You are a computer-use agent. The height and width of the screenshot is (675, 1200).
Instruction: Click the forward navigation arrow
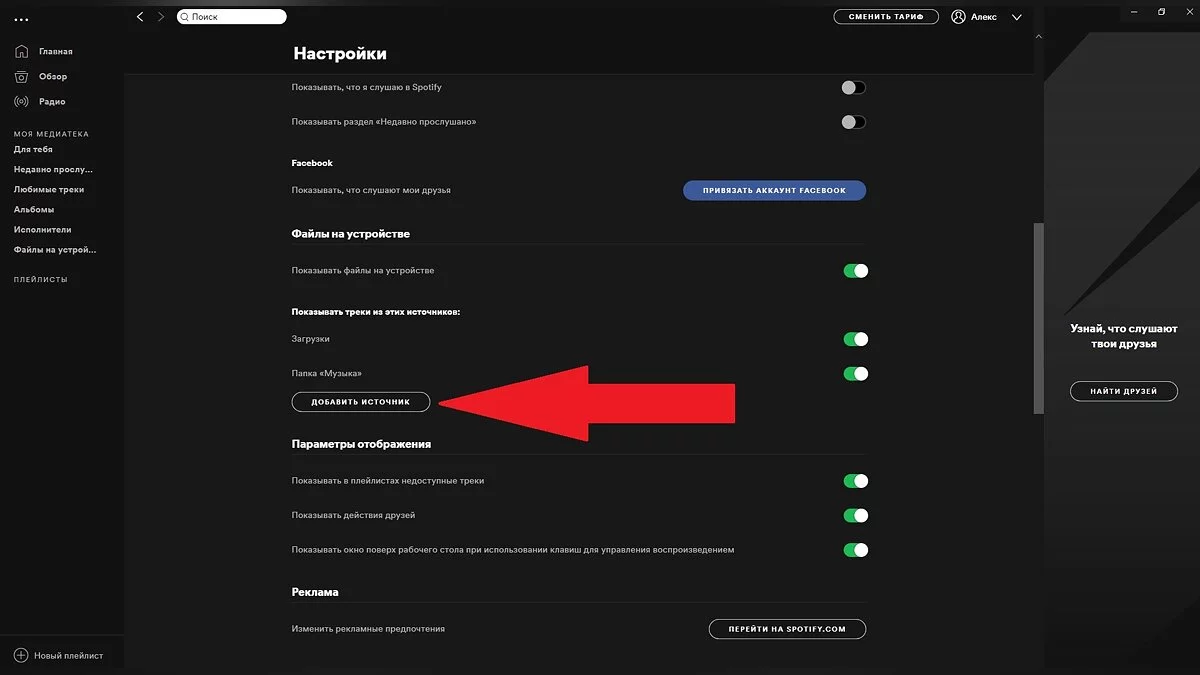click(x=161, y=17)
